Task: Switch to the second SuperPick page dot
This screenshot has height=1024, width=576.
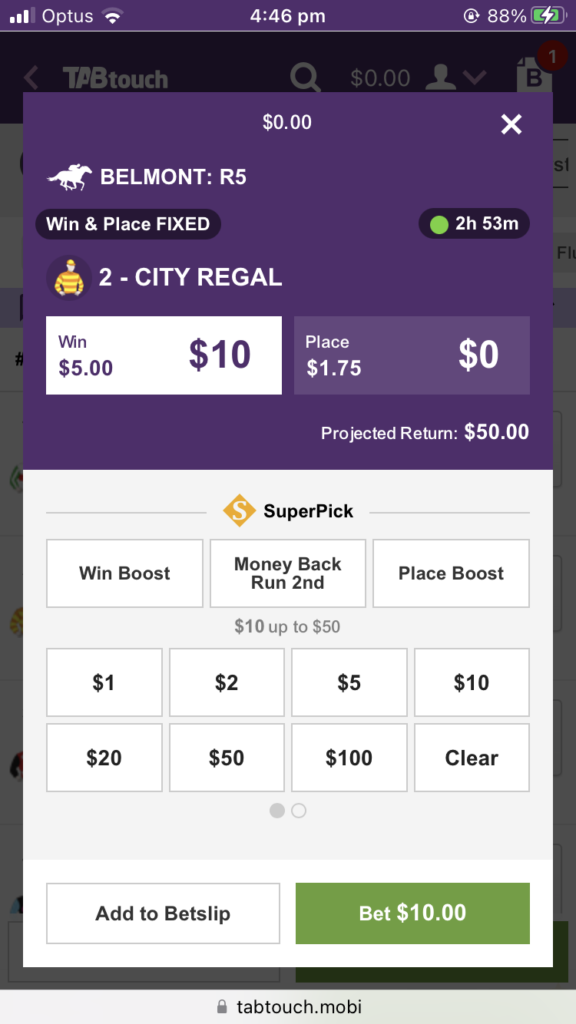Action: (x=299, y=811)
